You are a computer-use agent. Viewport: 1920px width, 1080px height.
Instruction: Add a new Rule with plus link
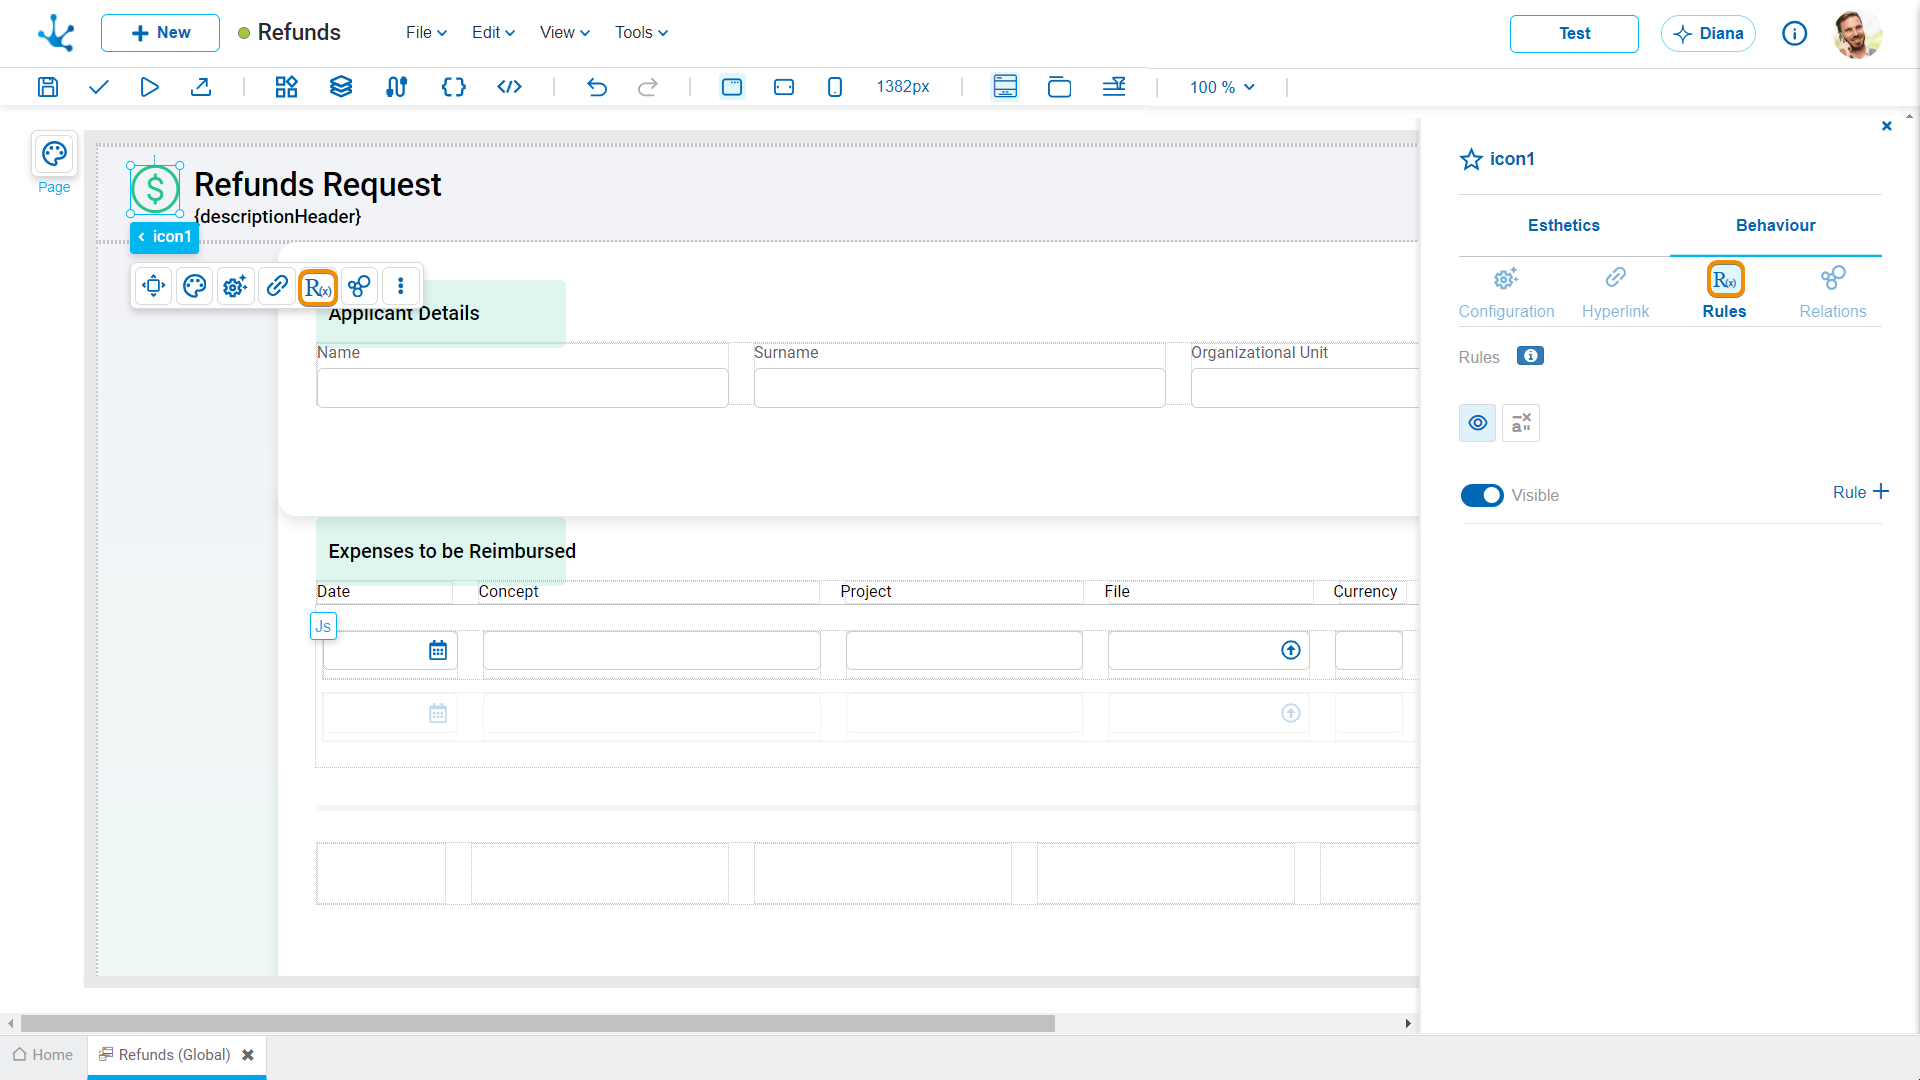(1860, 492)
